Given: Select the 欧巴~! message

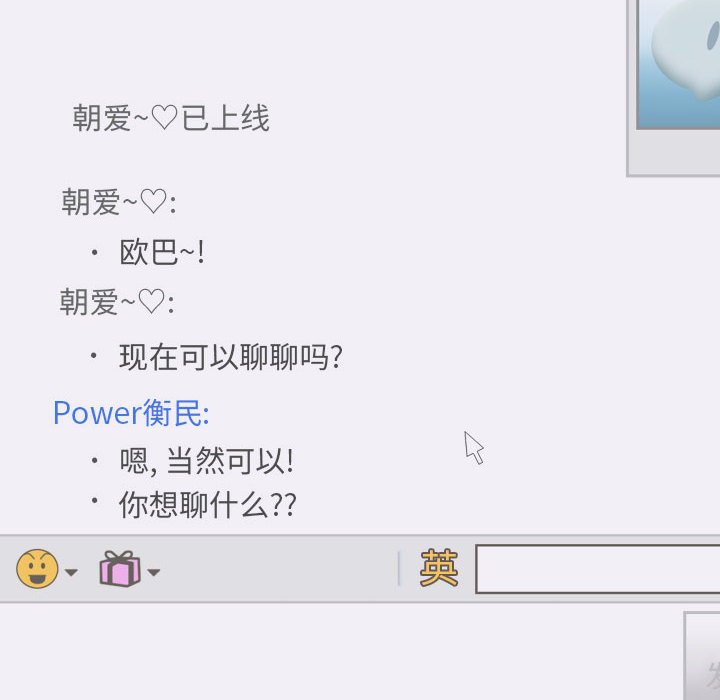Looking at the screenshot, I should (x=162, y=252).
